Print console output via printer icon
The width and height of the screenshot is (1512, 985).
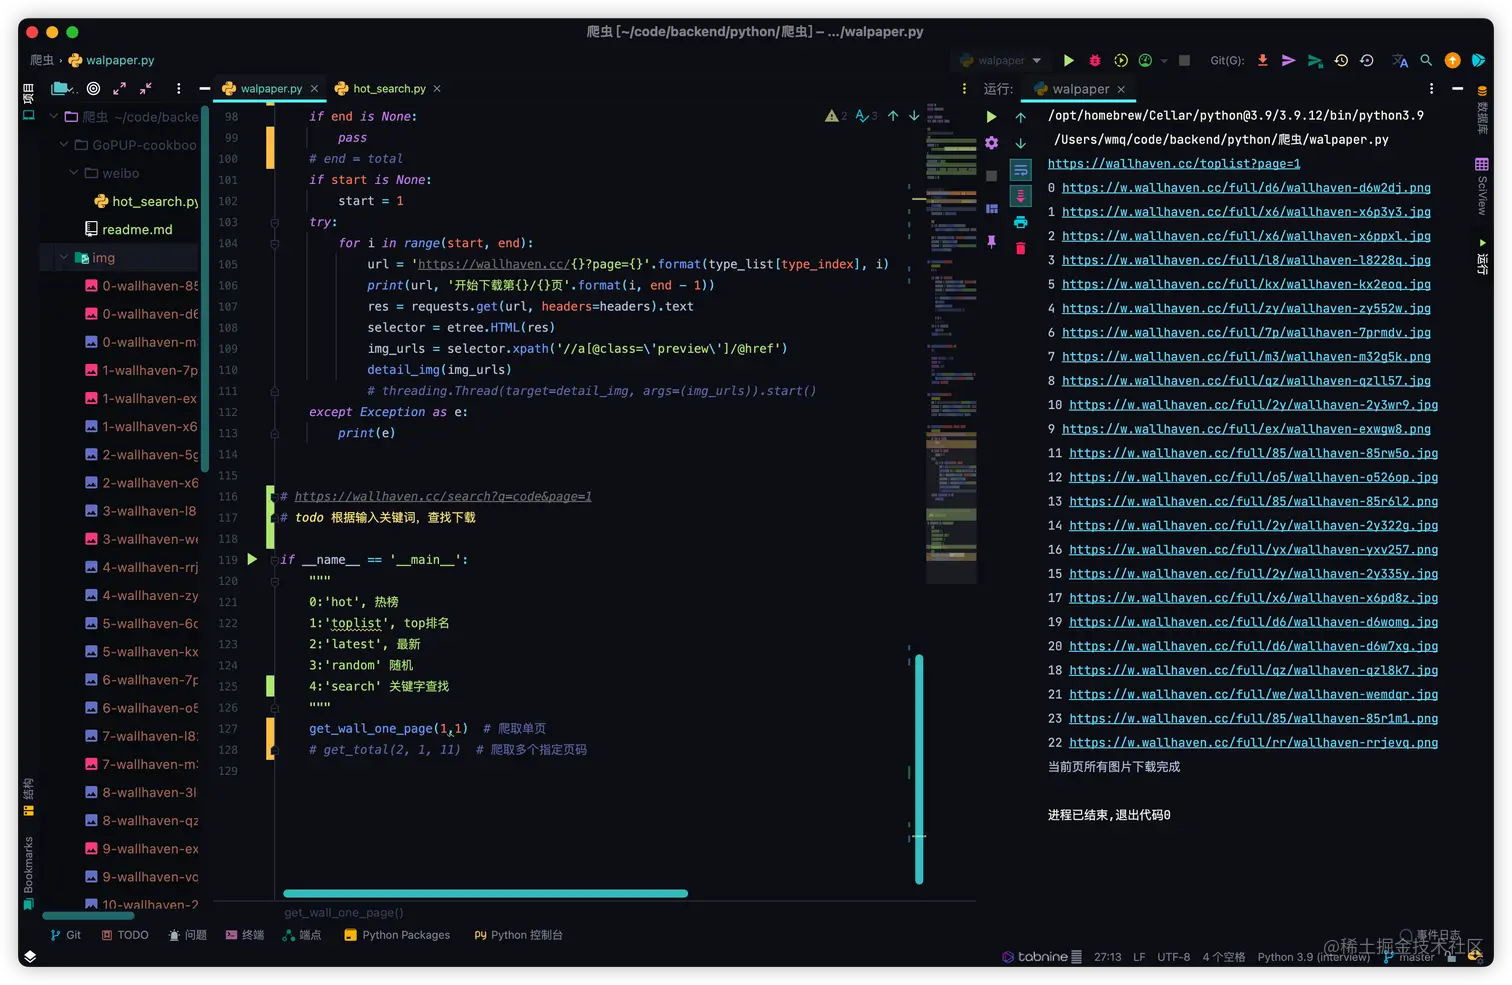[1021, 222]
